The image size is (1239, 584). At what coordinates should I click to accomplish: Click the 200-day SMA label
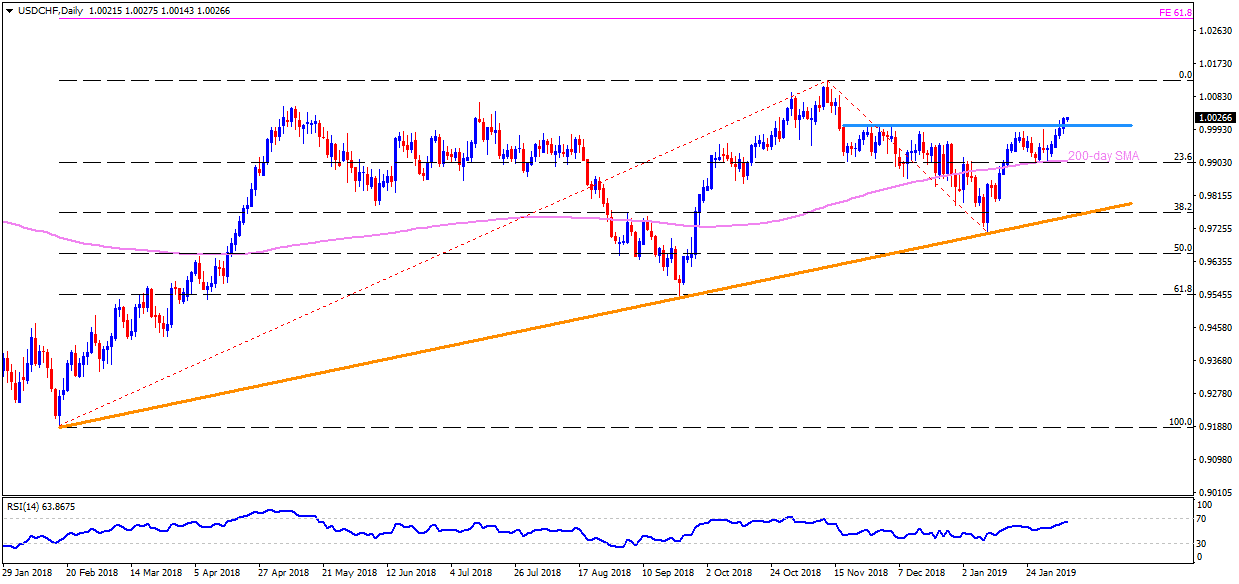tap(1103, 156)
